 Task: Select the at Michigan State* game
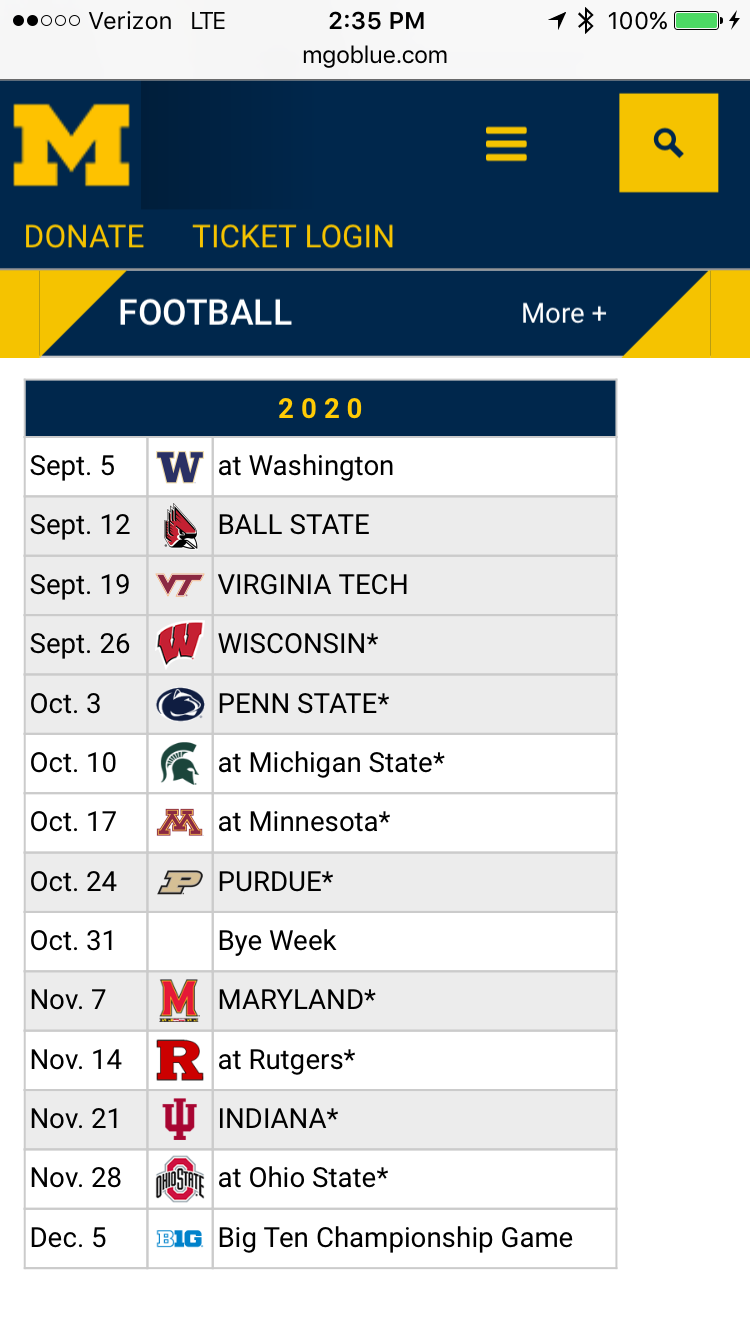[331, 763]
